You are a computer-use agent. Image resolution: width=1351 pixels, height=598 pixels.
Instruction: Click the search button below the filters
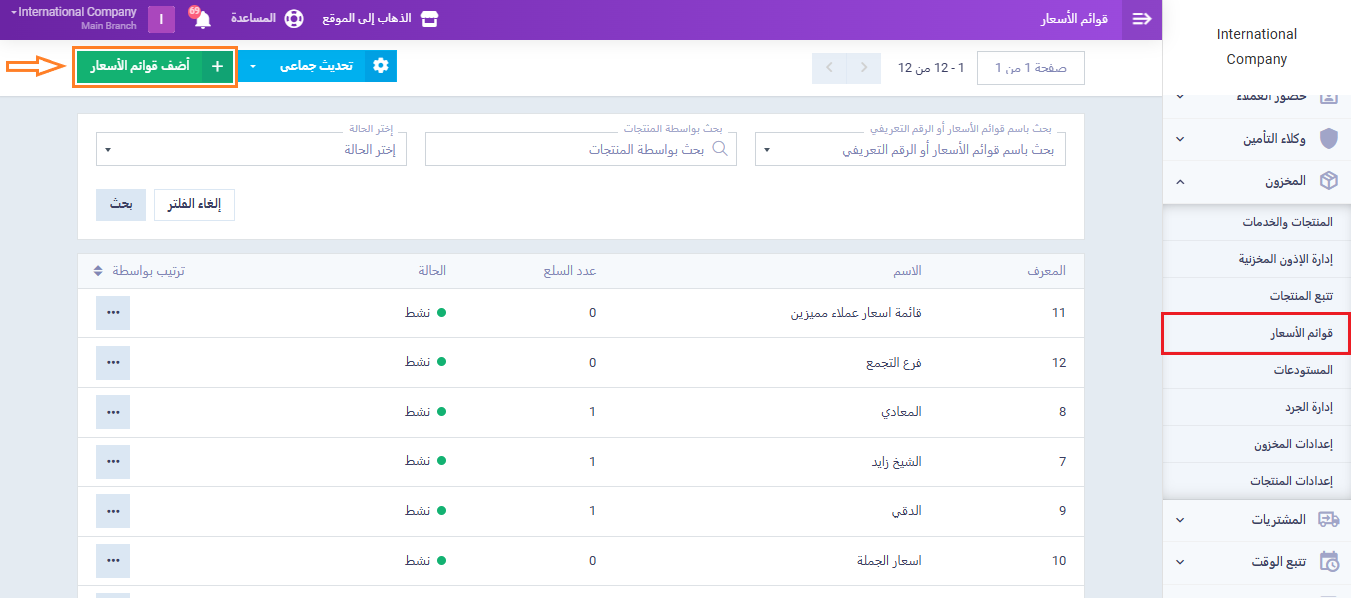121,204
